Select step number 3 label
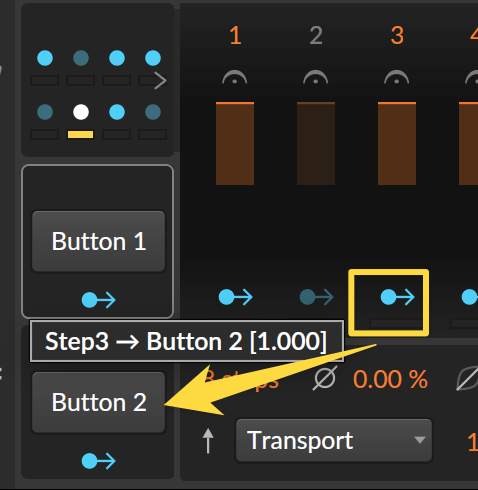Viewport: 478px width, 490px height. [x=397, y=35]
